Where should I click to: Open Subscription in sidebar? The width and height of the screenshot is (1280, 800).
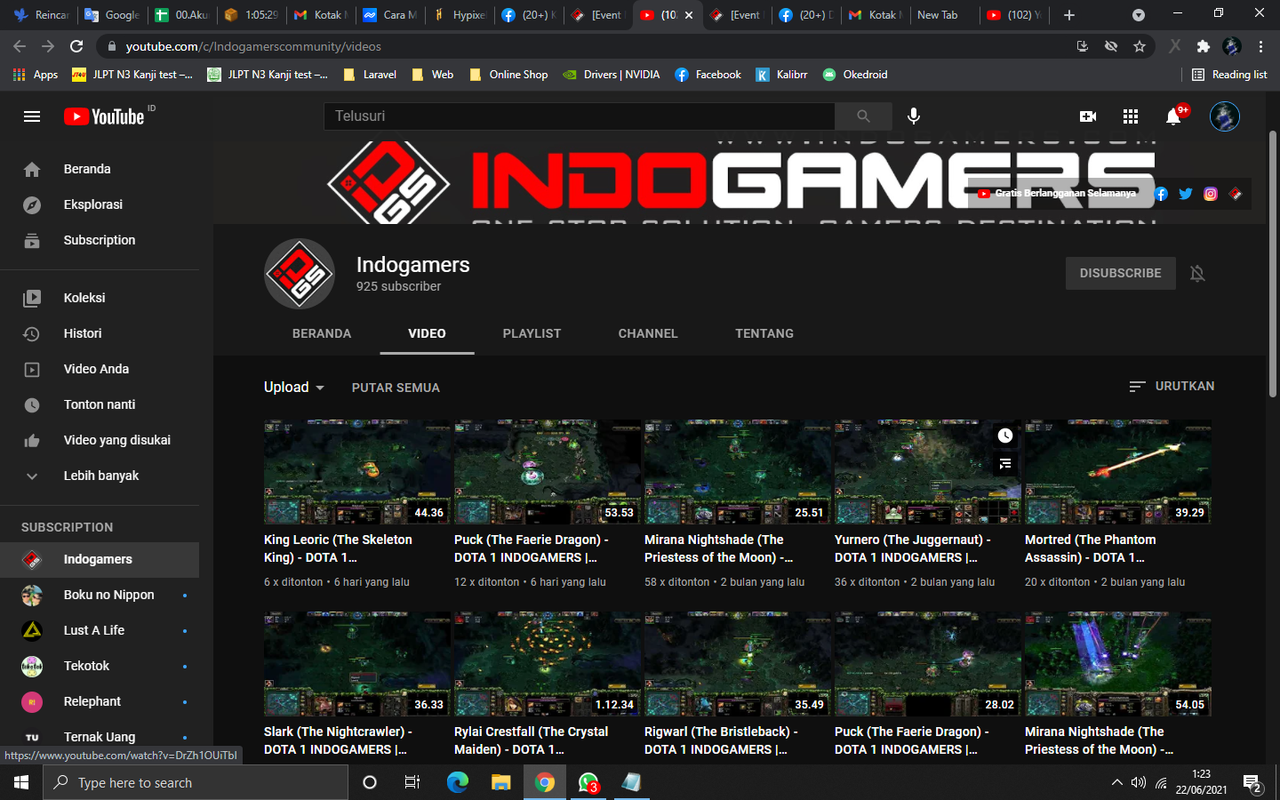(x=100, y=240)
